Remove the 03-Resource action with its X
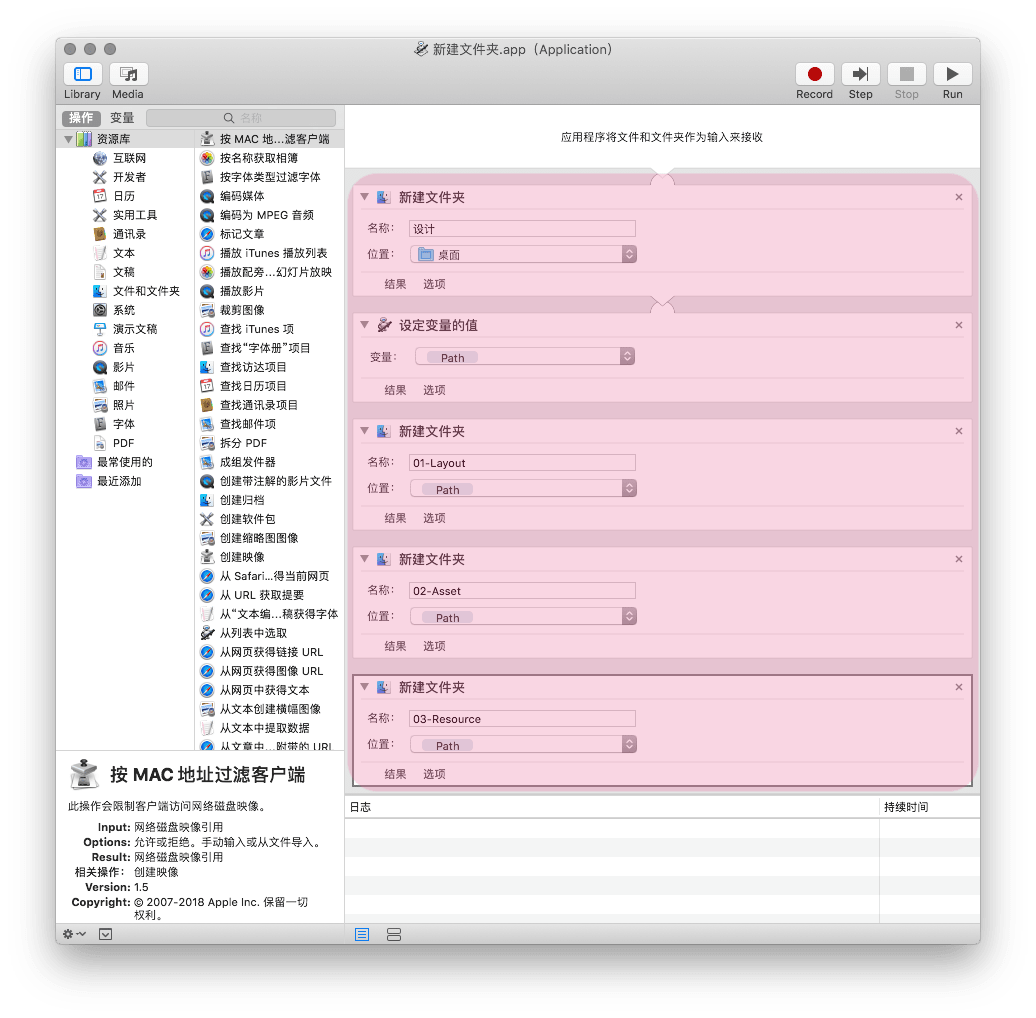Viewport: 1036px width, 1018px height. (959, 687)
